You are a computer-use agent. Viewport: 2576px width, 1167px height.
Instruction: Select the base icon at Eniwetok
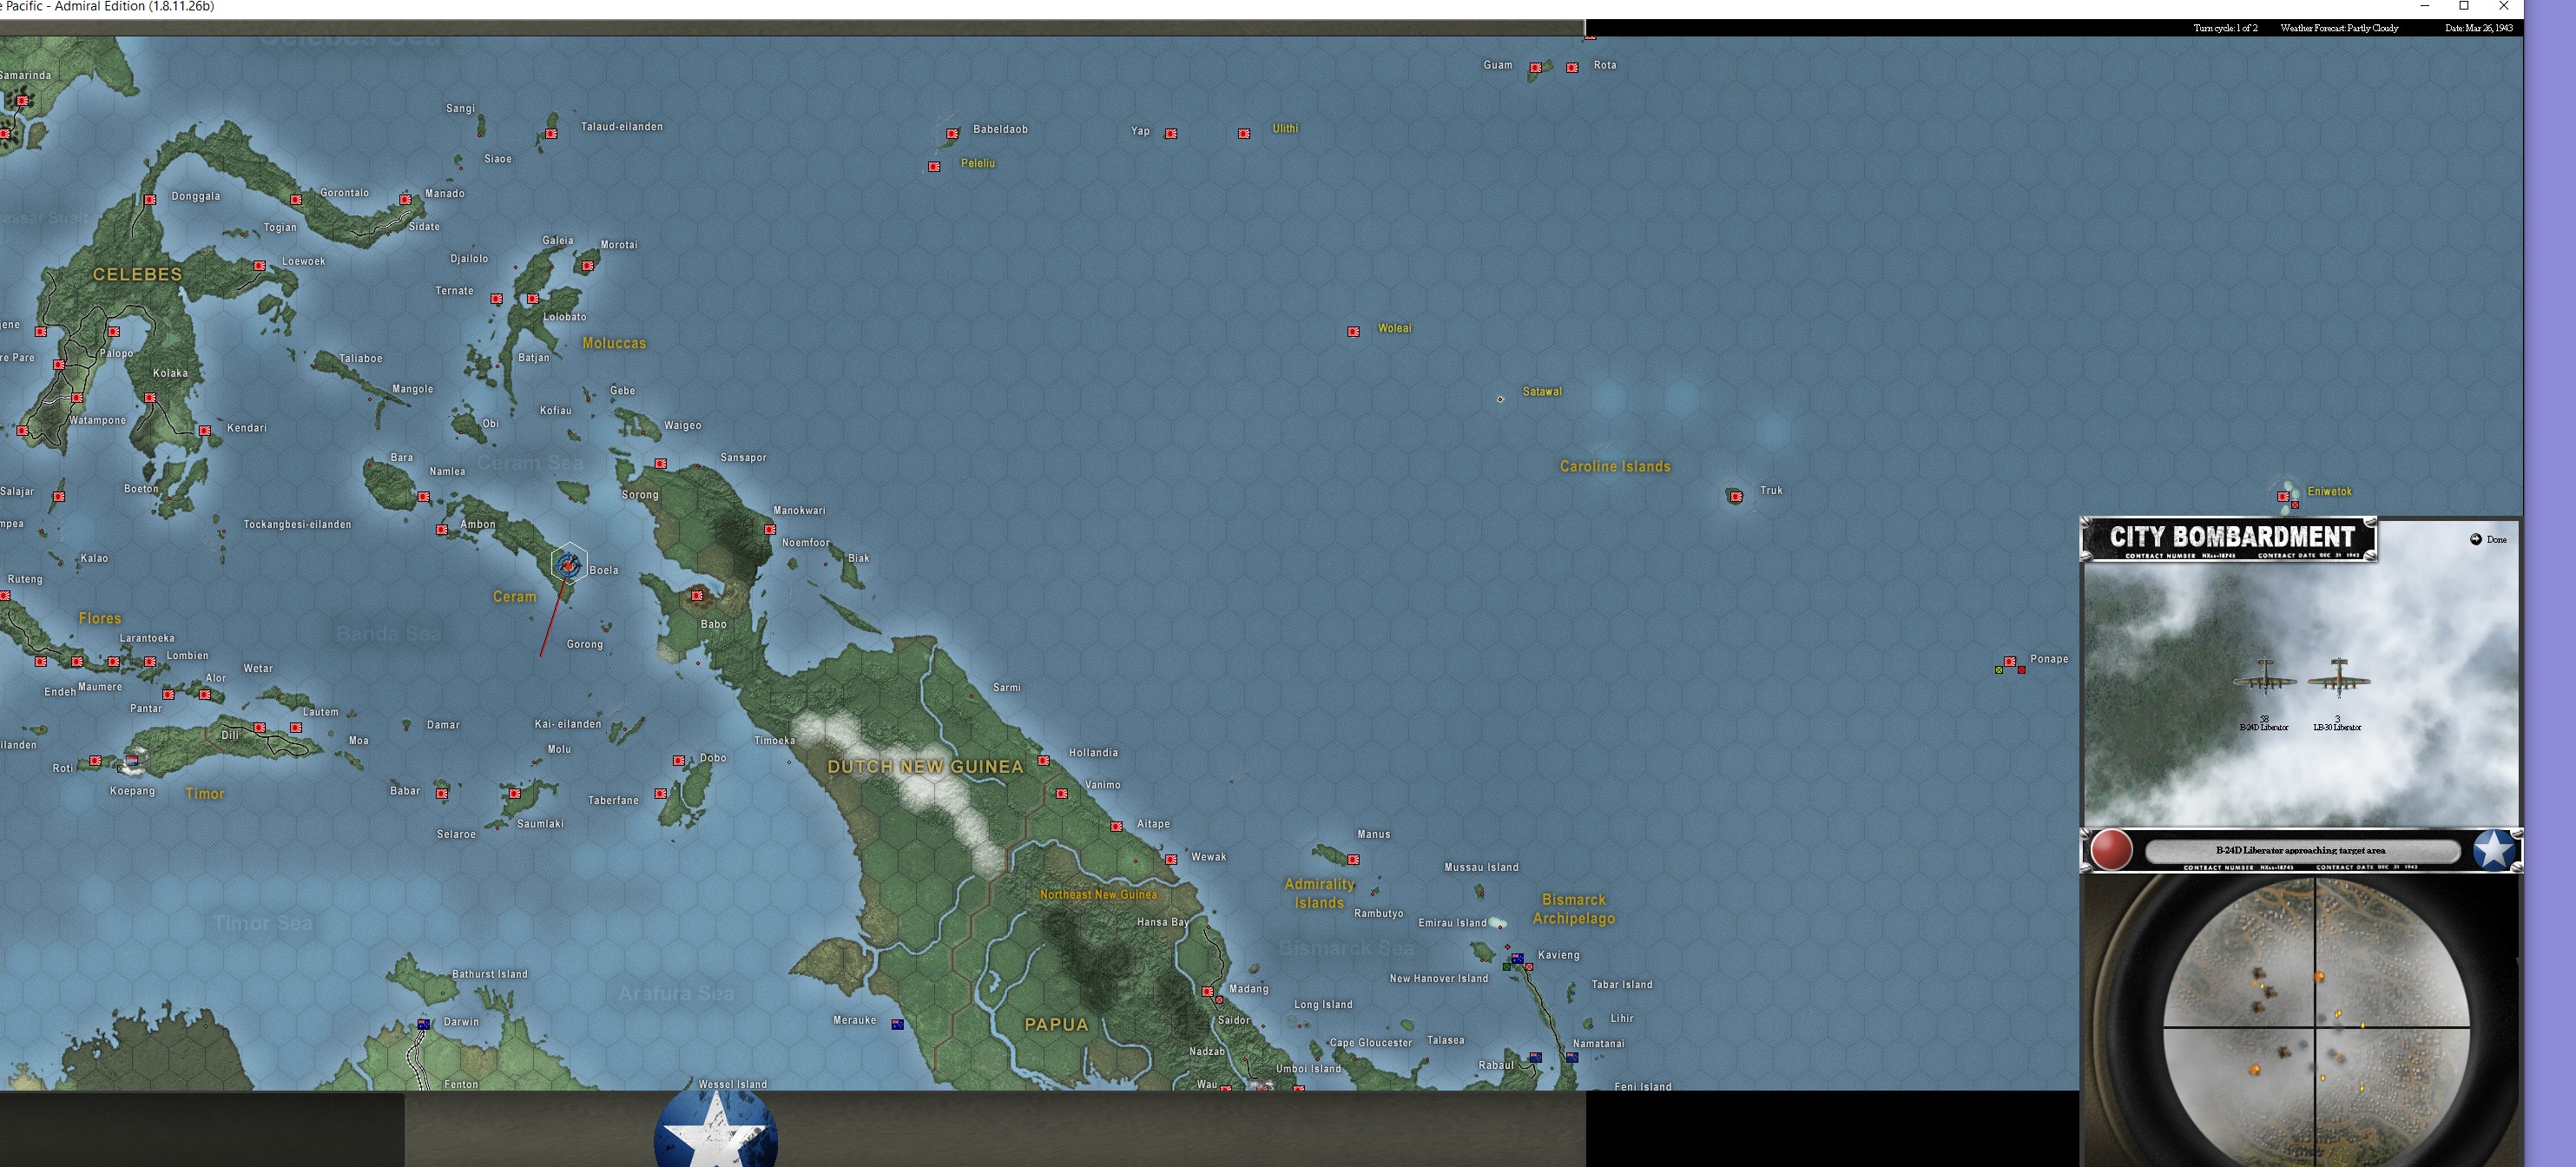[2283, 497]
